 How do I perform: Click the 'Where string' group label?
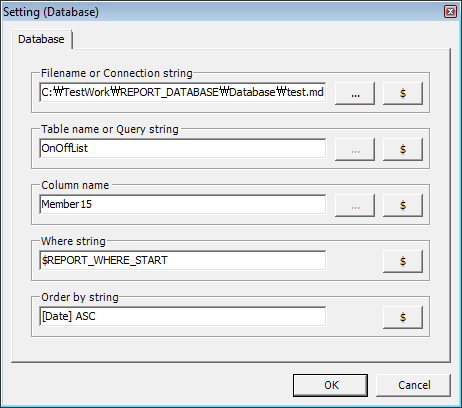pyautogui.click(x=73, y=241)
